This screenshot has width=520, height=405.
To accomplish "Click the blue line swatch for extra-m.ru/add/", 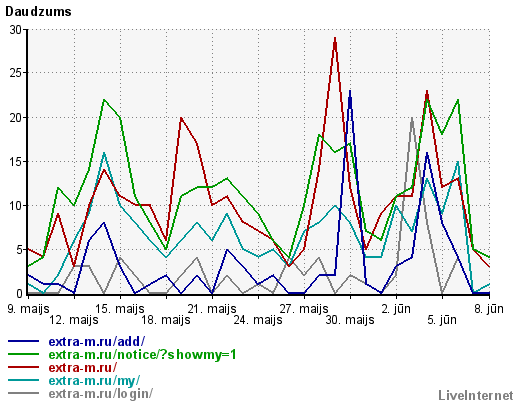I will 23,341.
